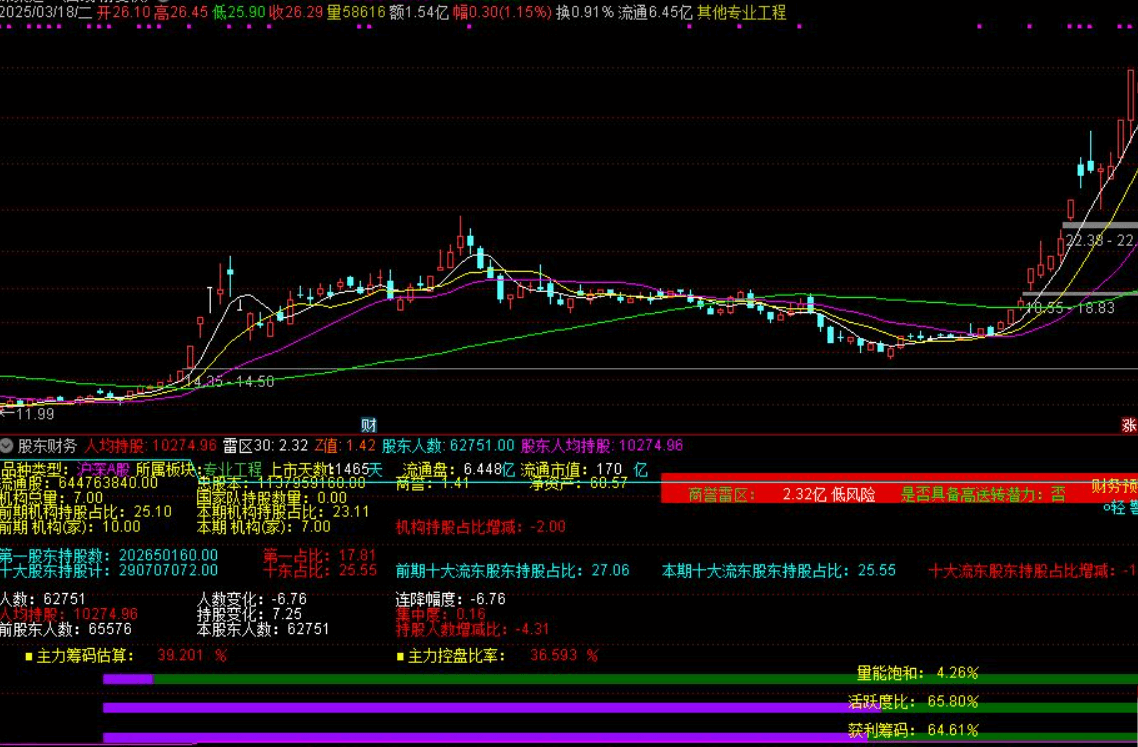
Task: Click the 前股东人数: 65576 entry
Action: pyautogui.click(x=66, y=629)
